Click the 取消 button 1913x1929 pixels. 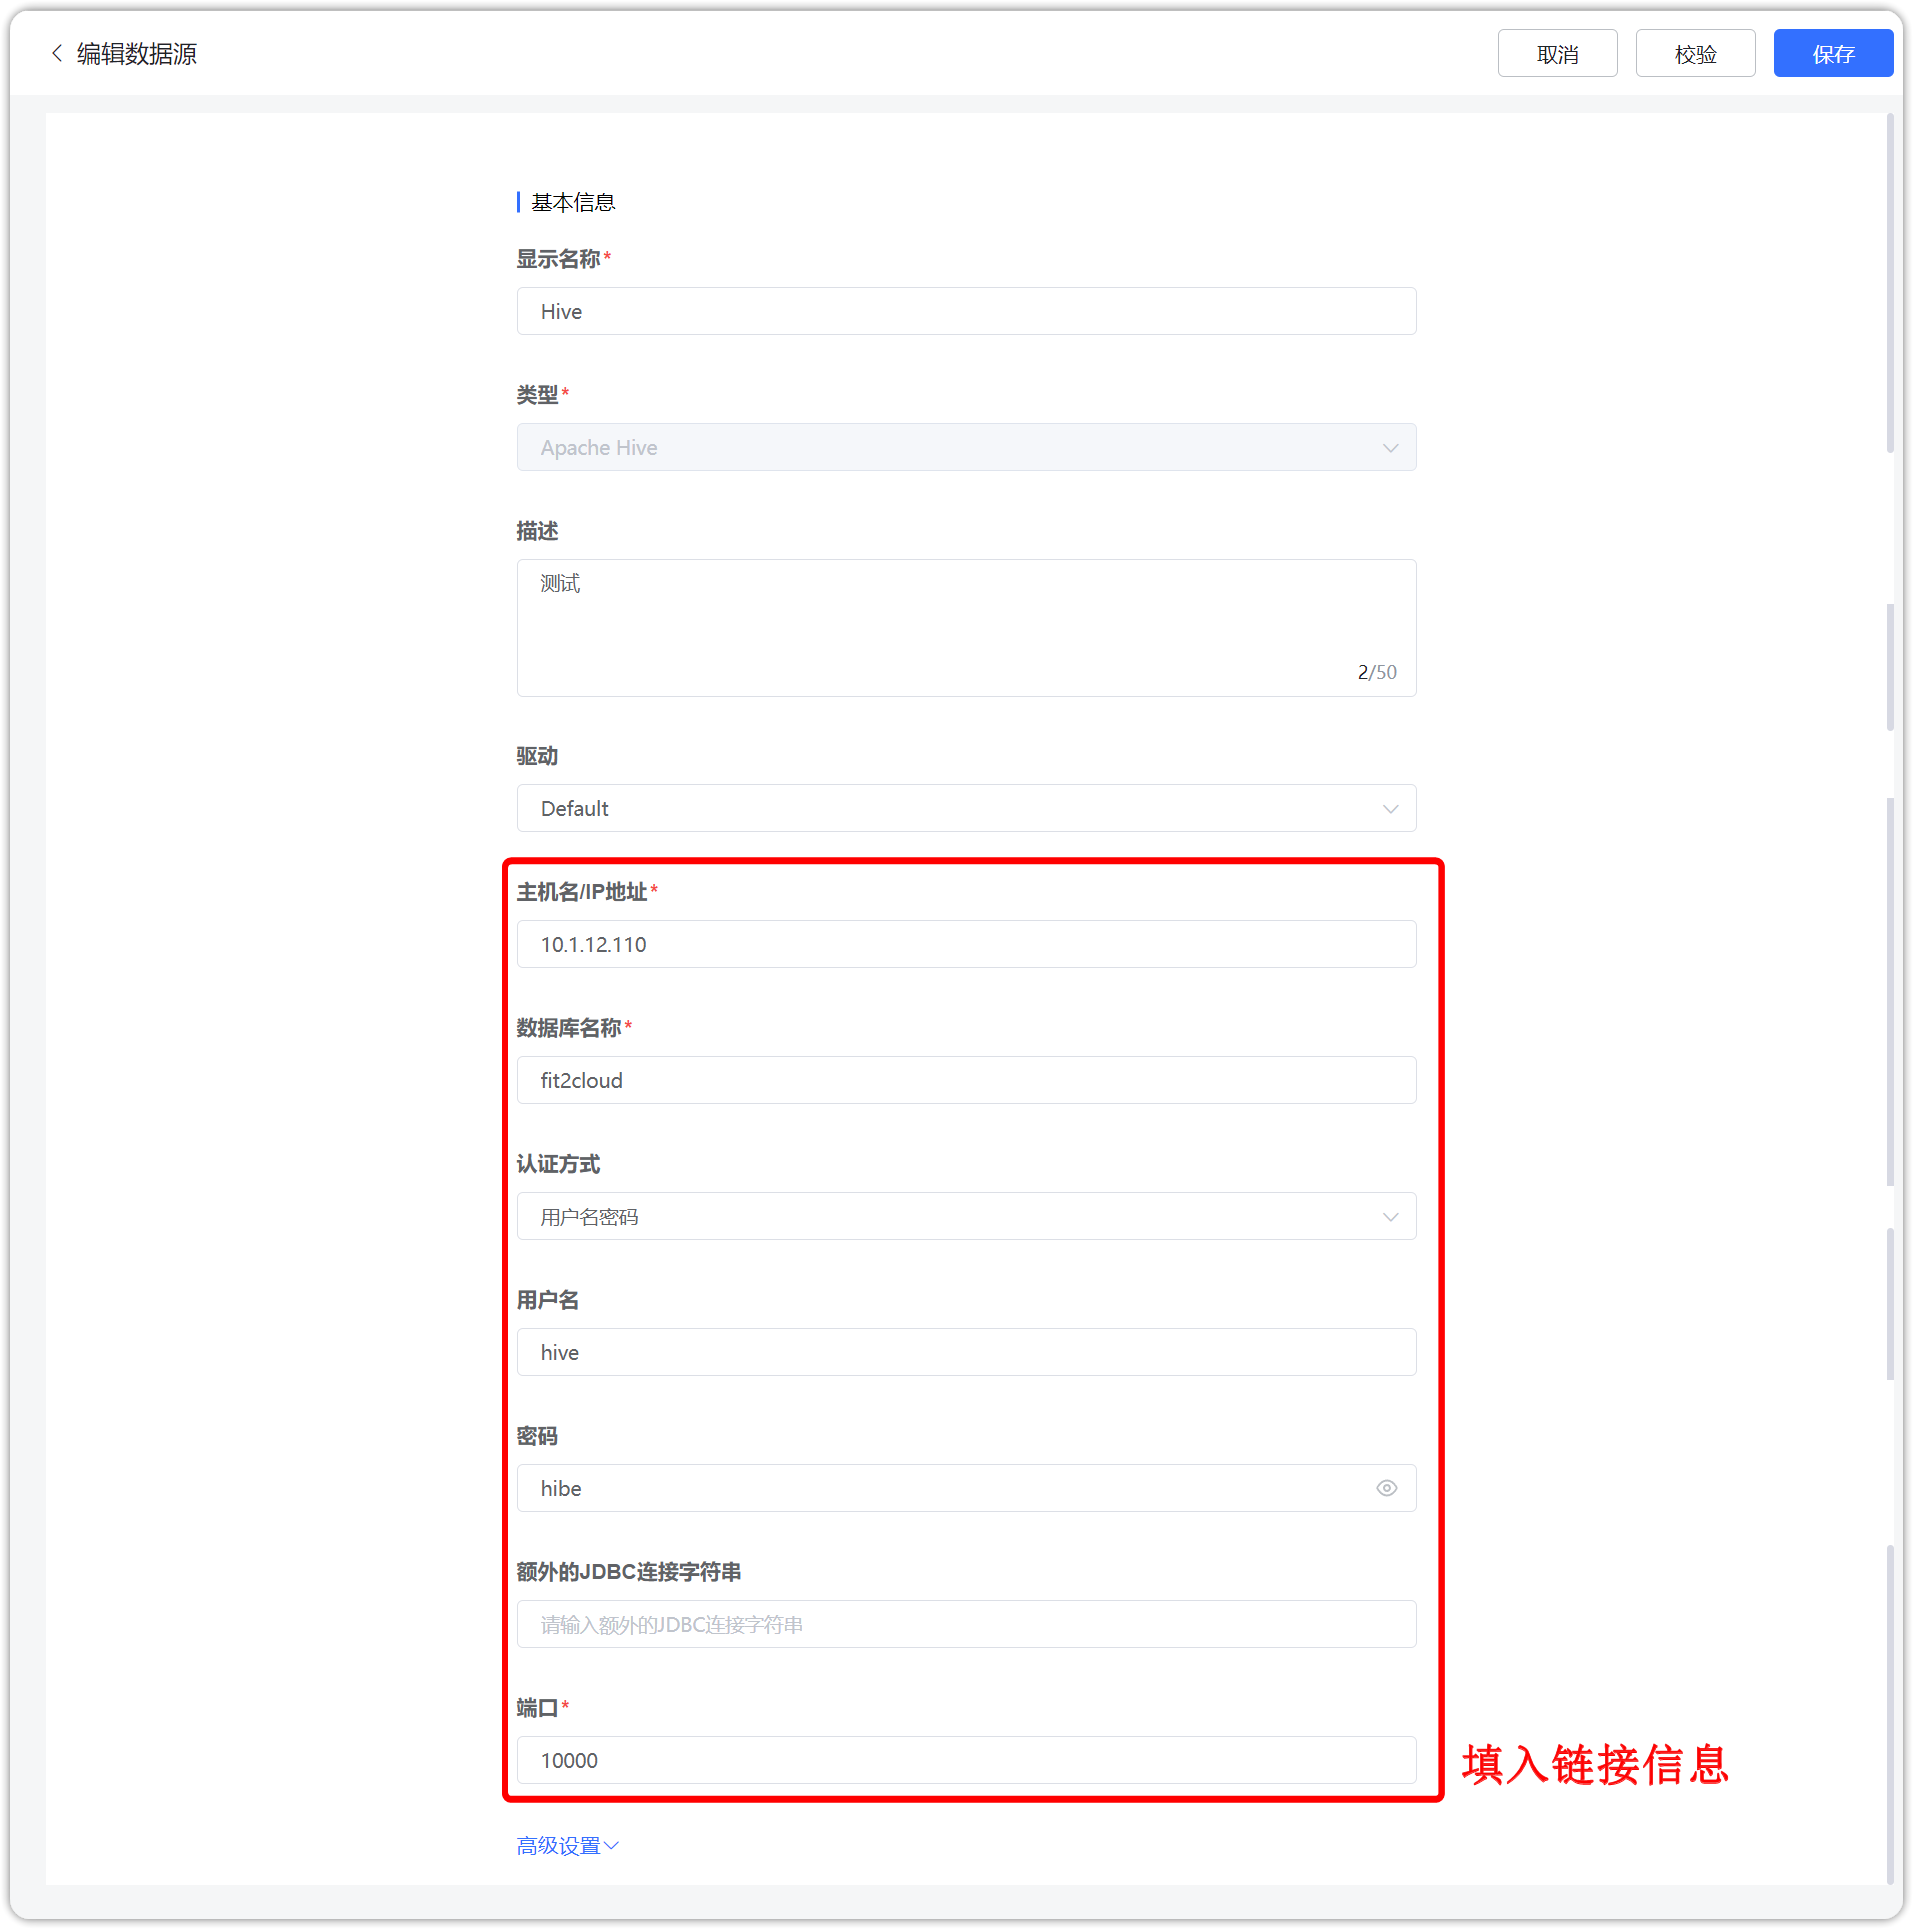pos(1557,53)
